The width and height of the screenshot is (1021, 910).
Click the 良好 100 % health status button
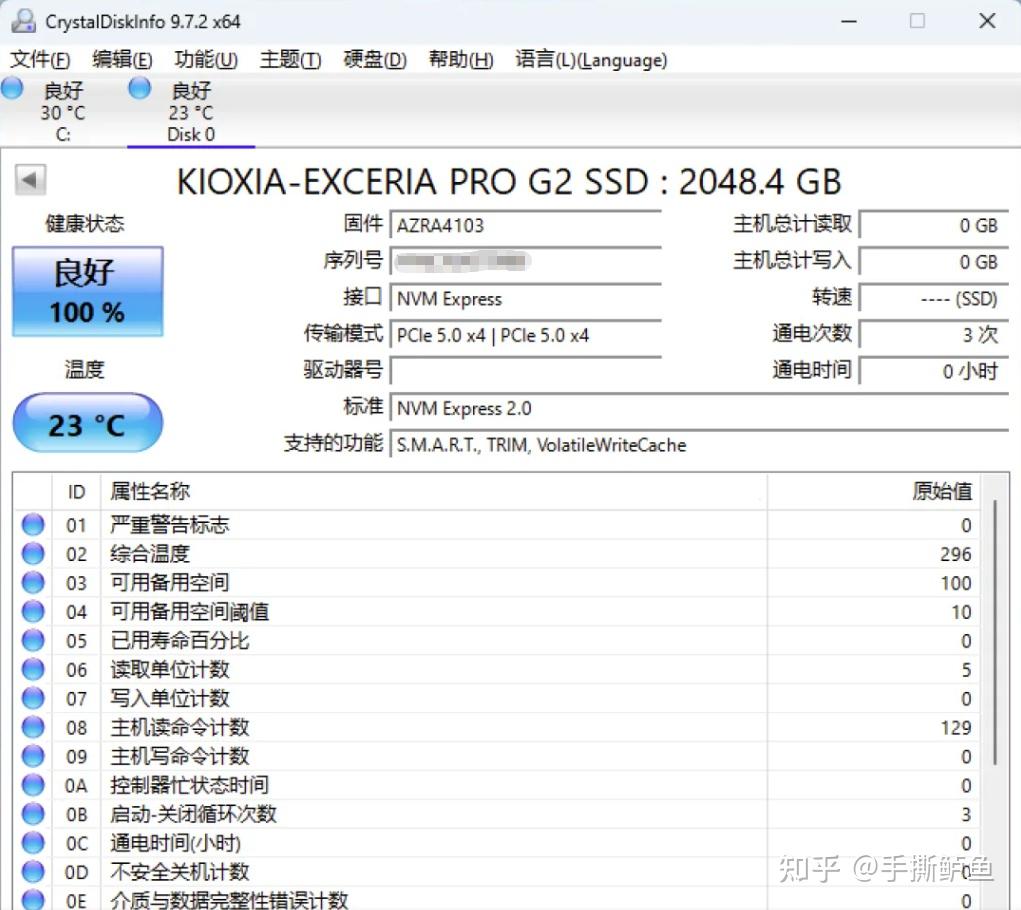(88, 291)
